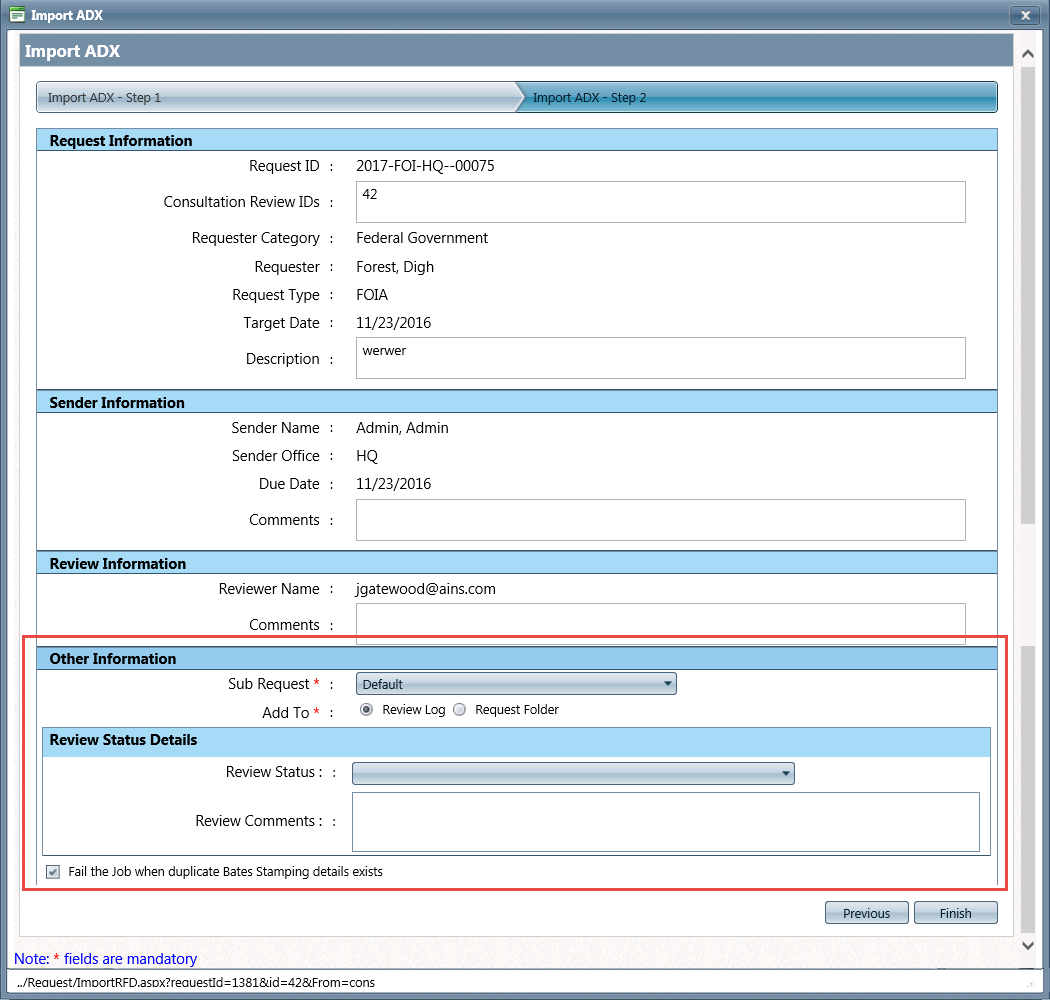Click the scroll down arrow on scrollbar
This screenshot has width=1050, height=1000.
coord(1028,946)
